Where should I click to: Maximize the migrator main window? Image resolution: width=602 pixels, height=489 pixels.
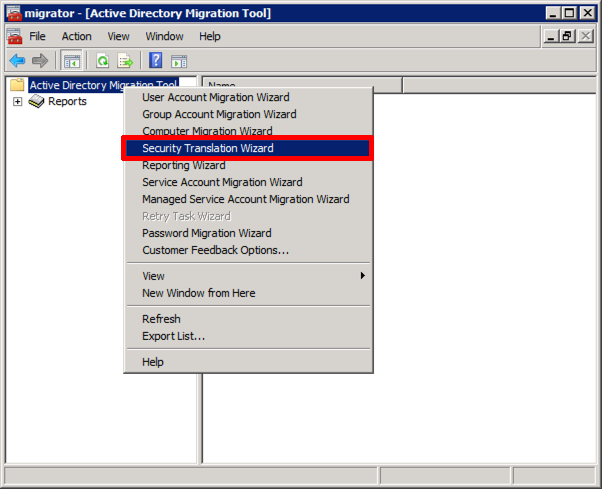569,13
